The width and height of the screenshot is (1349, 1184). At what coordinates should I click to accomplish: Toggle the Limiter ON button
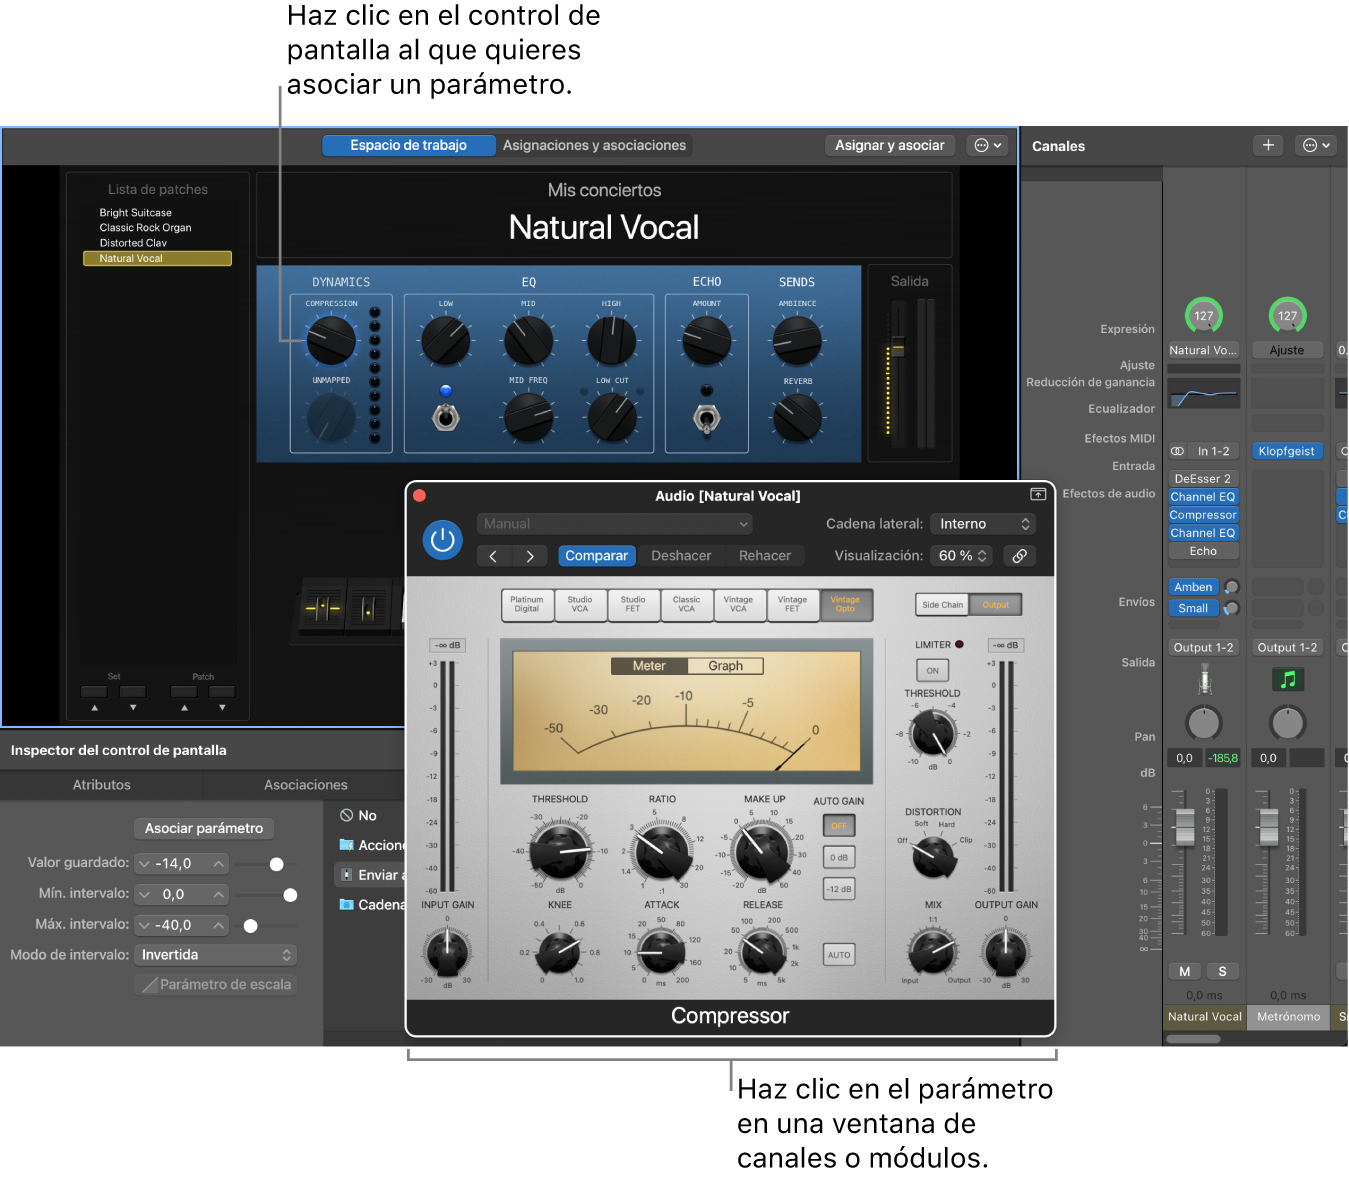pyautogui.click(x=932, y=671)
